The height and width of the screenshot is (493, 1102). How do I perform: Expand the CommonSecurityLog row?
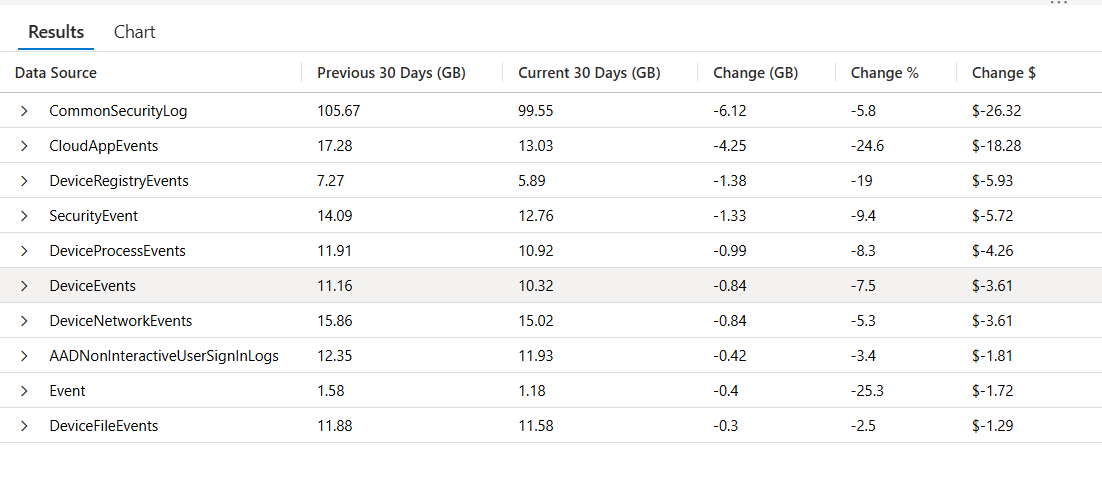(24, 111)
